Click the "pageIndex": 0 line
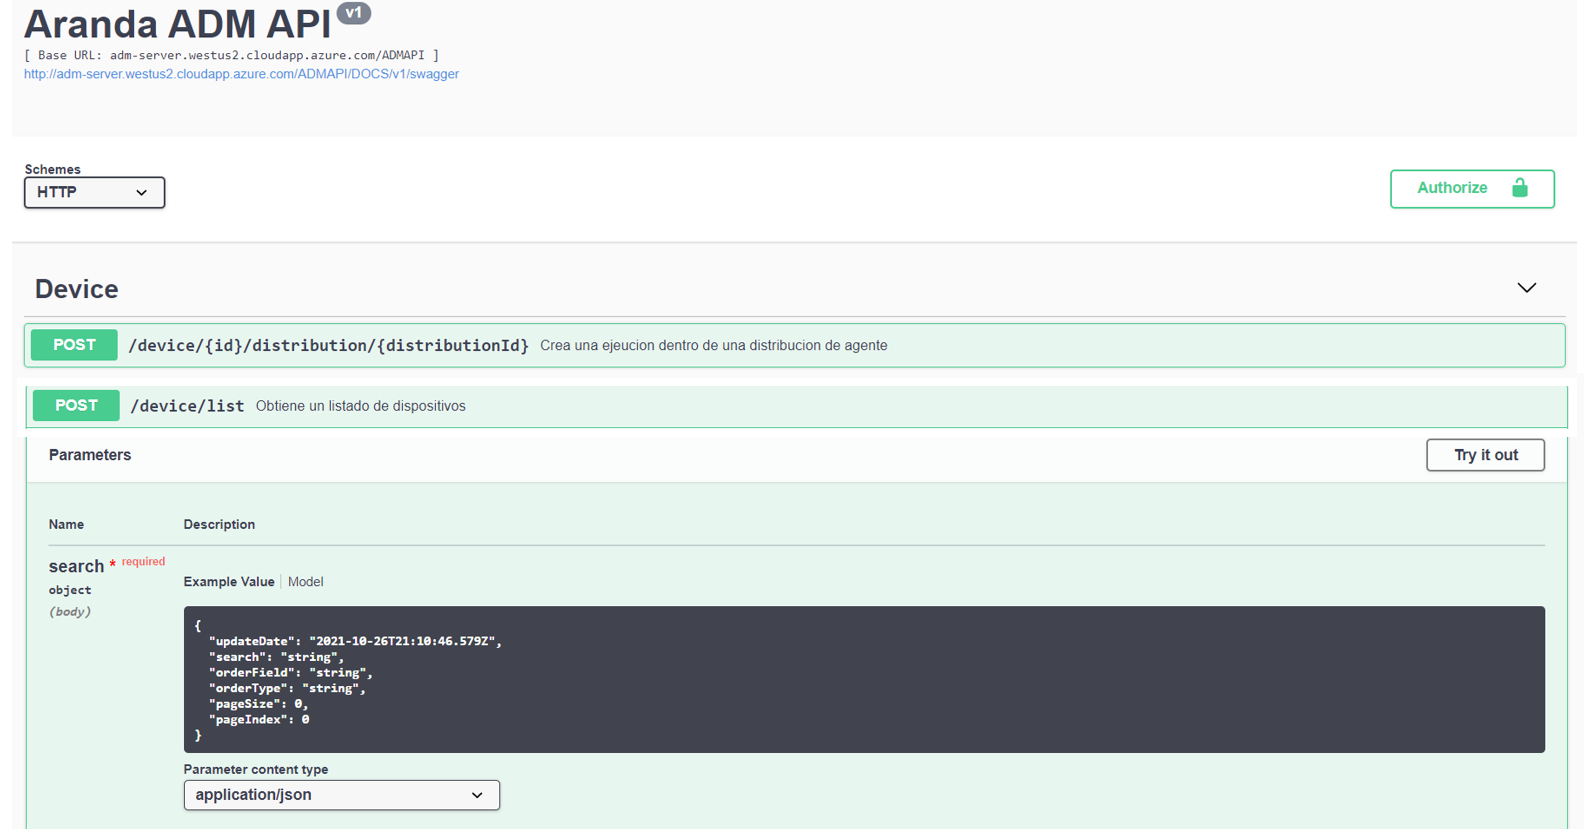The height and width of the screenshot is (832, 1584). pyautogui.click(x=259, y=720)
